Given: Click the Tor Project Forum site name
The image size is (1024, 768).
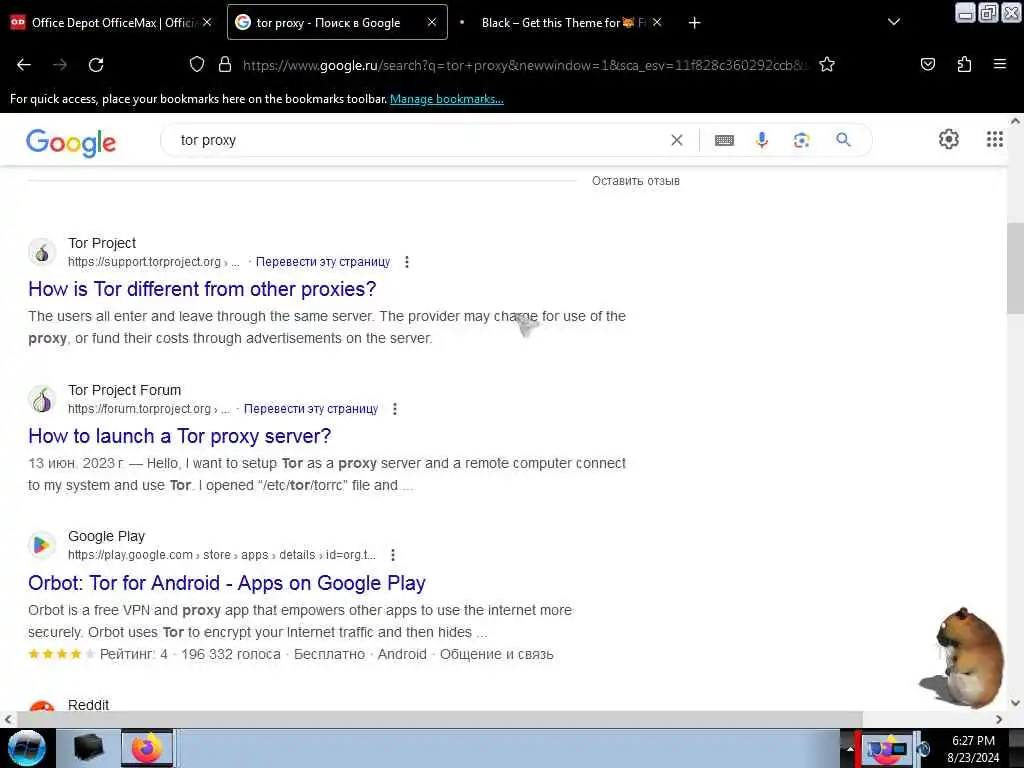Looking at the screenshot, I should point(124,390).
